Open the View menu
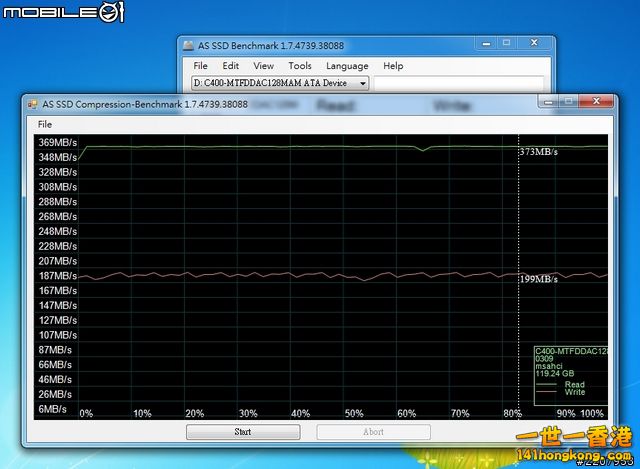640x469 pixels. 263,66
